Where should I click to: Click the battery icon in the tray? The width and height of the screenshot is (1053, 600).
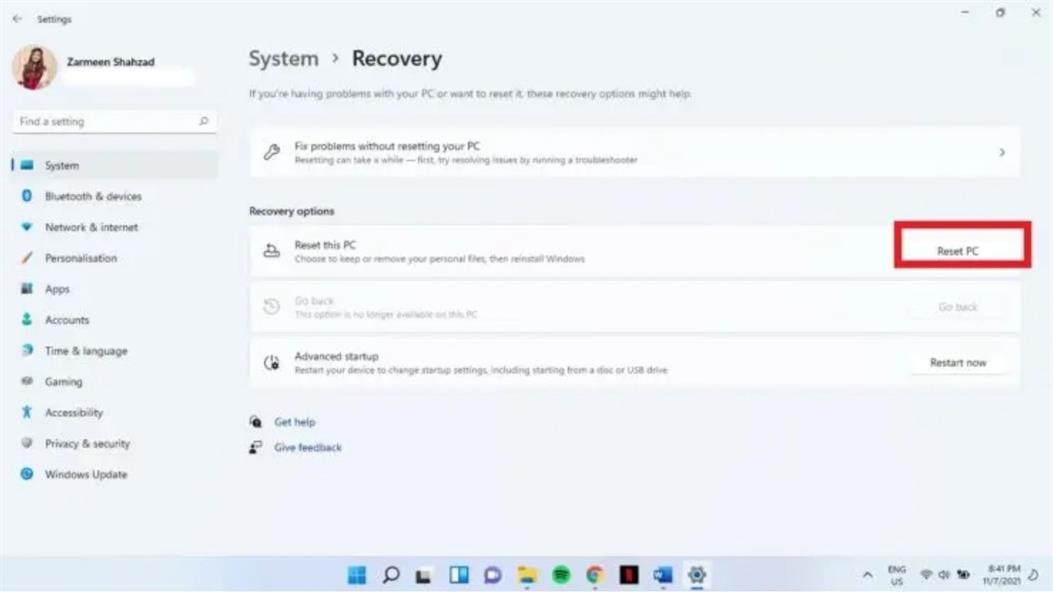[x=964, y=575]
